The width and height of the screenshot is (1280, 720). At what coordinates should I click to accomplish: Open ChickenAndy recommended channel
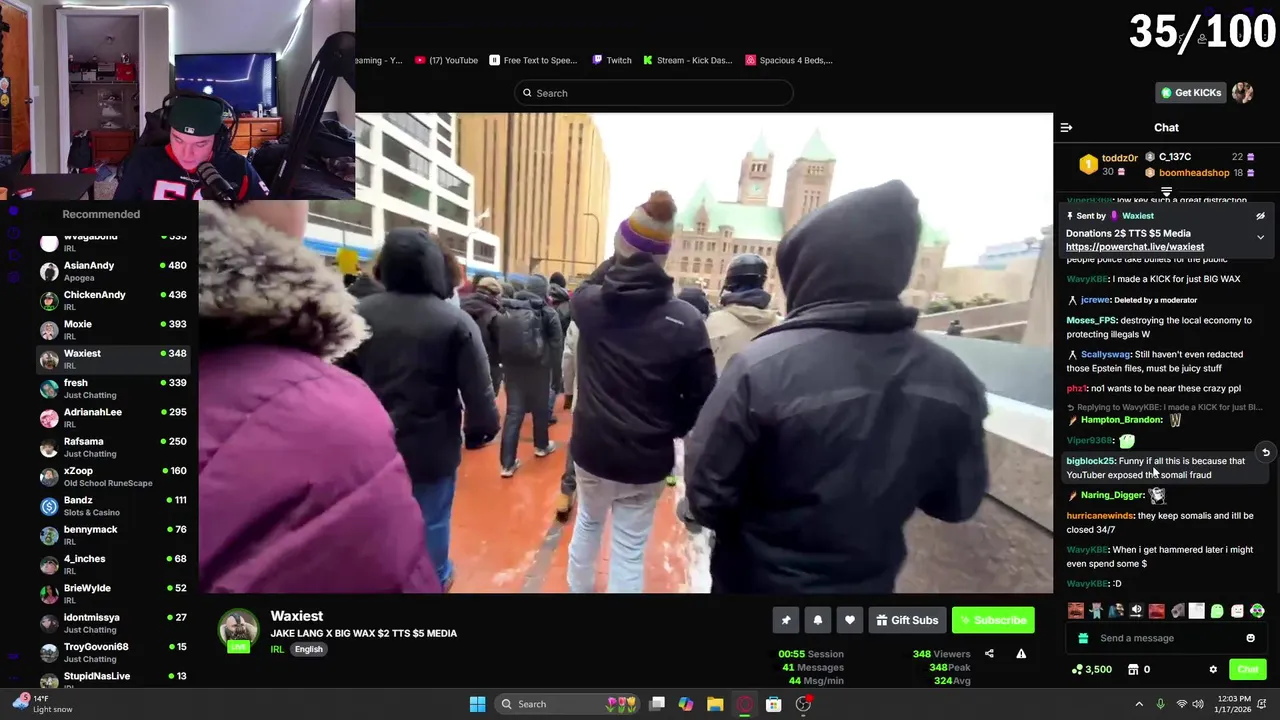point(113,300)
